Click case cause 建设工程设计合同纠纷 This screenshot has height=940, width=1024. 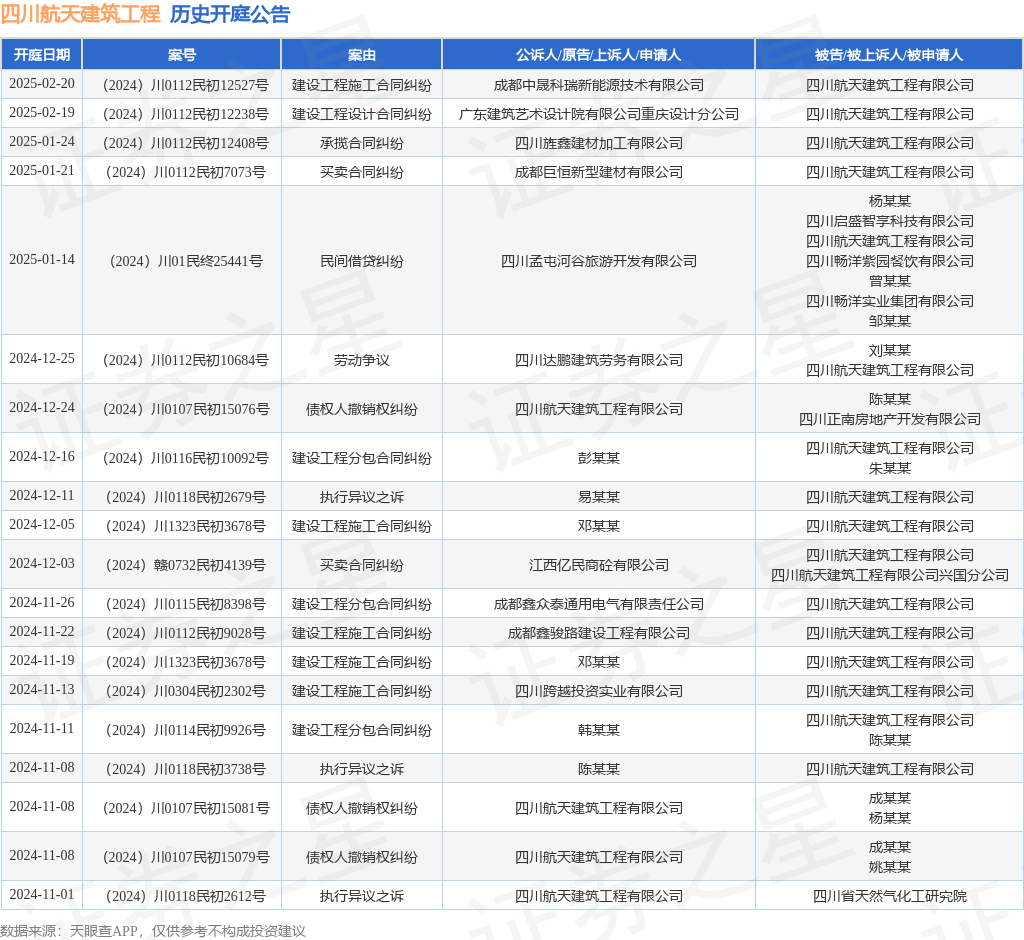click(362, 114)
